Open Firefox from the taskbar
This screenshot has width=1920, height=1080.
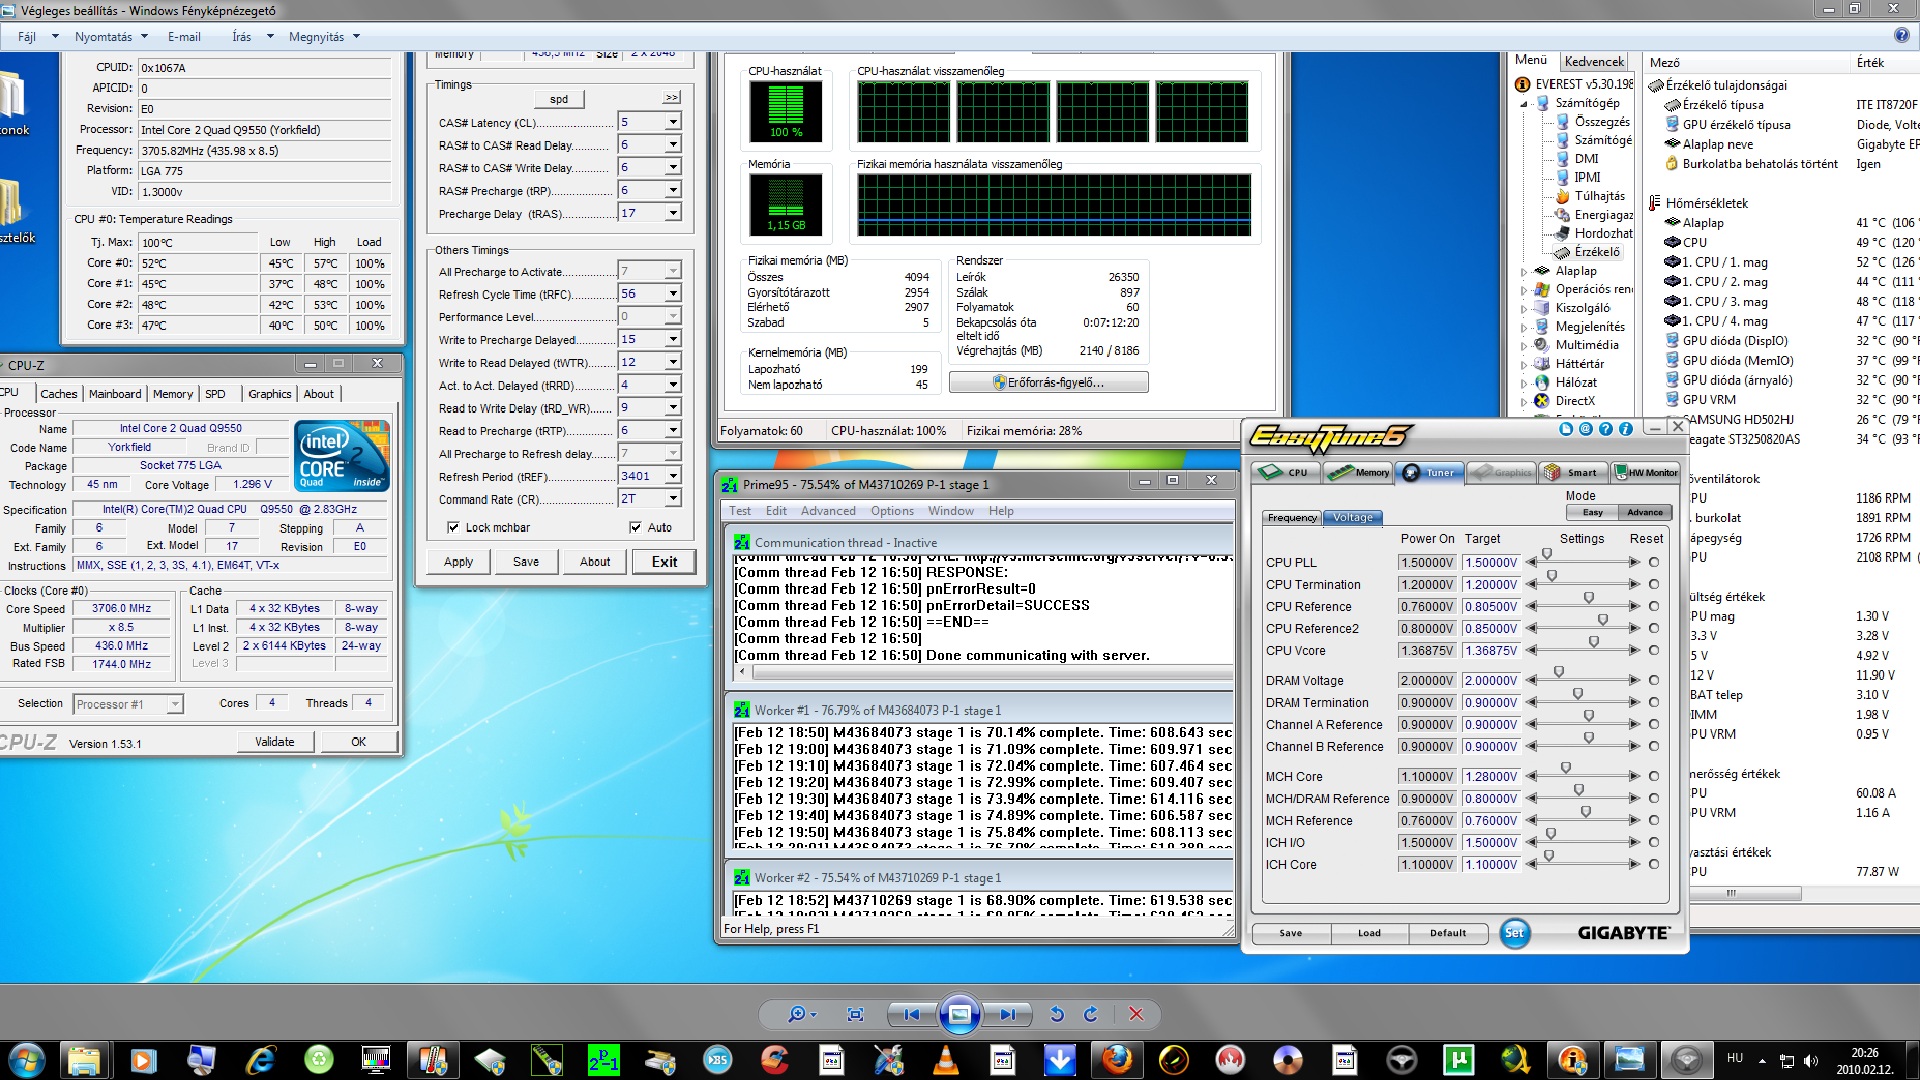tap(1117, 1060)
